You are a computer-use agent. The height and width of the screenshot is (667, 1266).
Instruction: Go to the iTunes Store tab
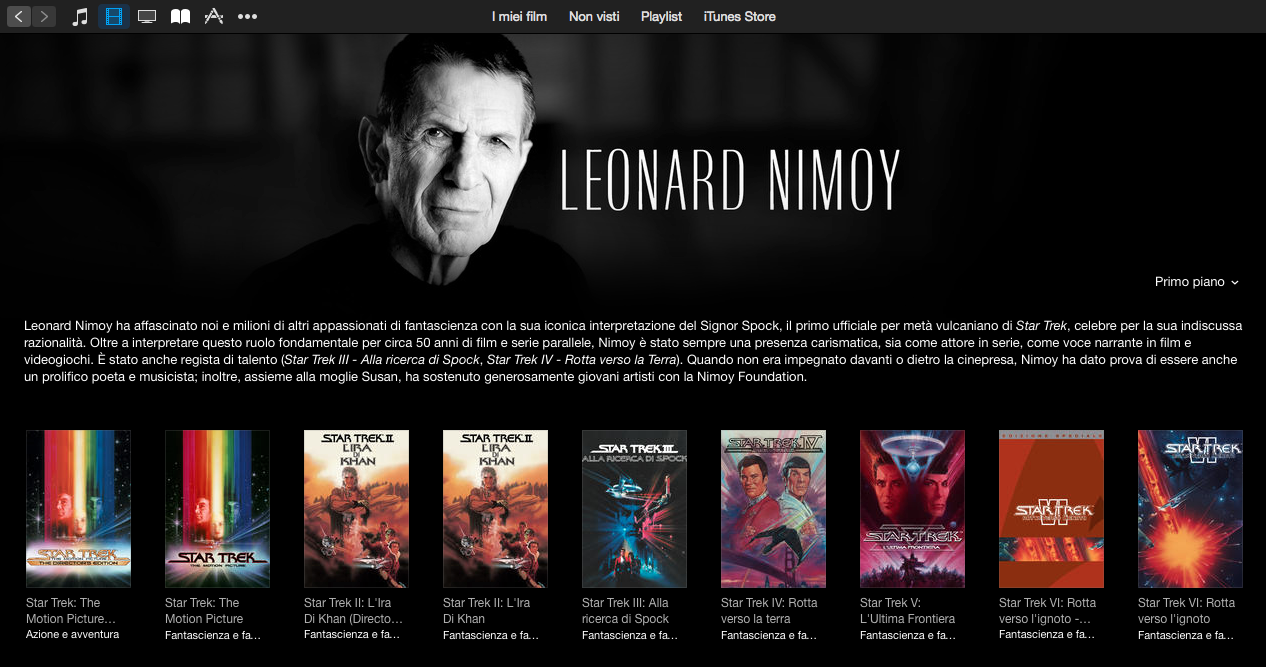(739, 16)
